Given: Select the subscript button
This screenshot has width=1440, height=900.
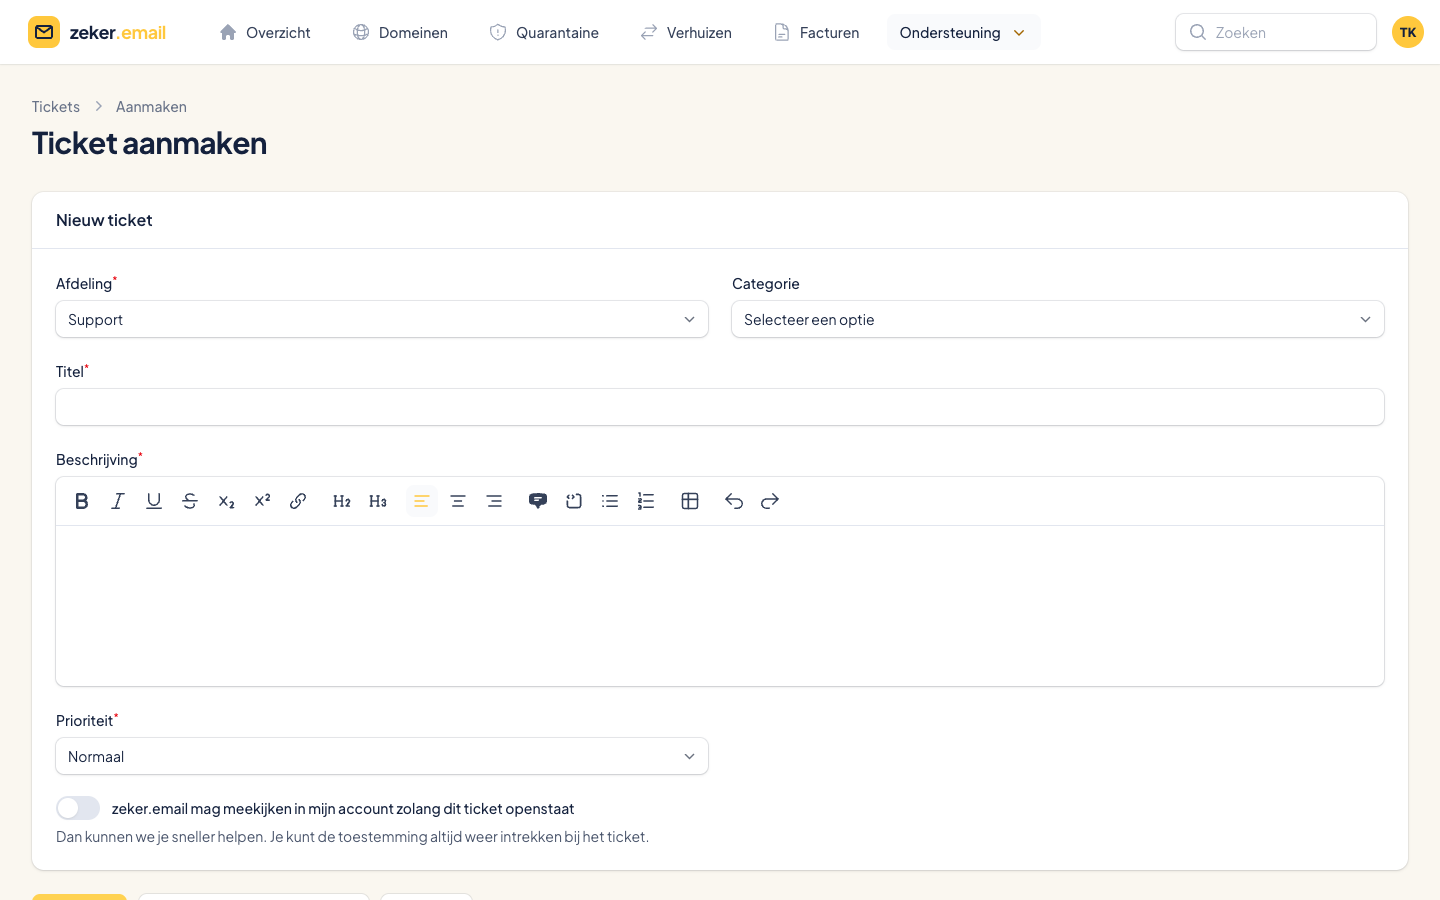Looking at the screenshot, I should (x=226, y=501).
